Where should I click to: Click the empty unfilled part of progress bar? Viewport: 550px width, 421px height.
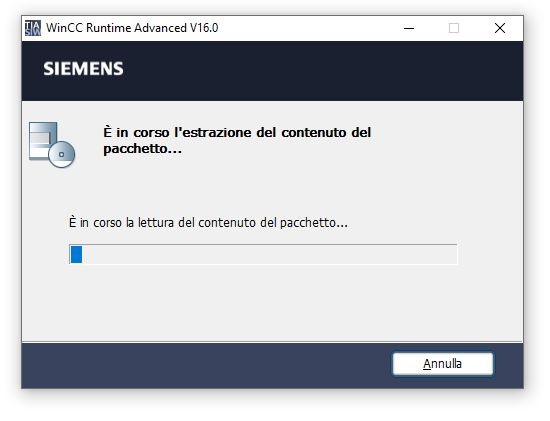[269, 254]
